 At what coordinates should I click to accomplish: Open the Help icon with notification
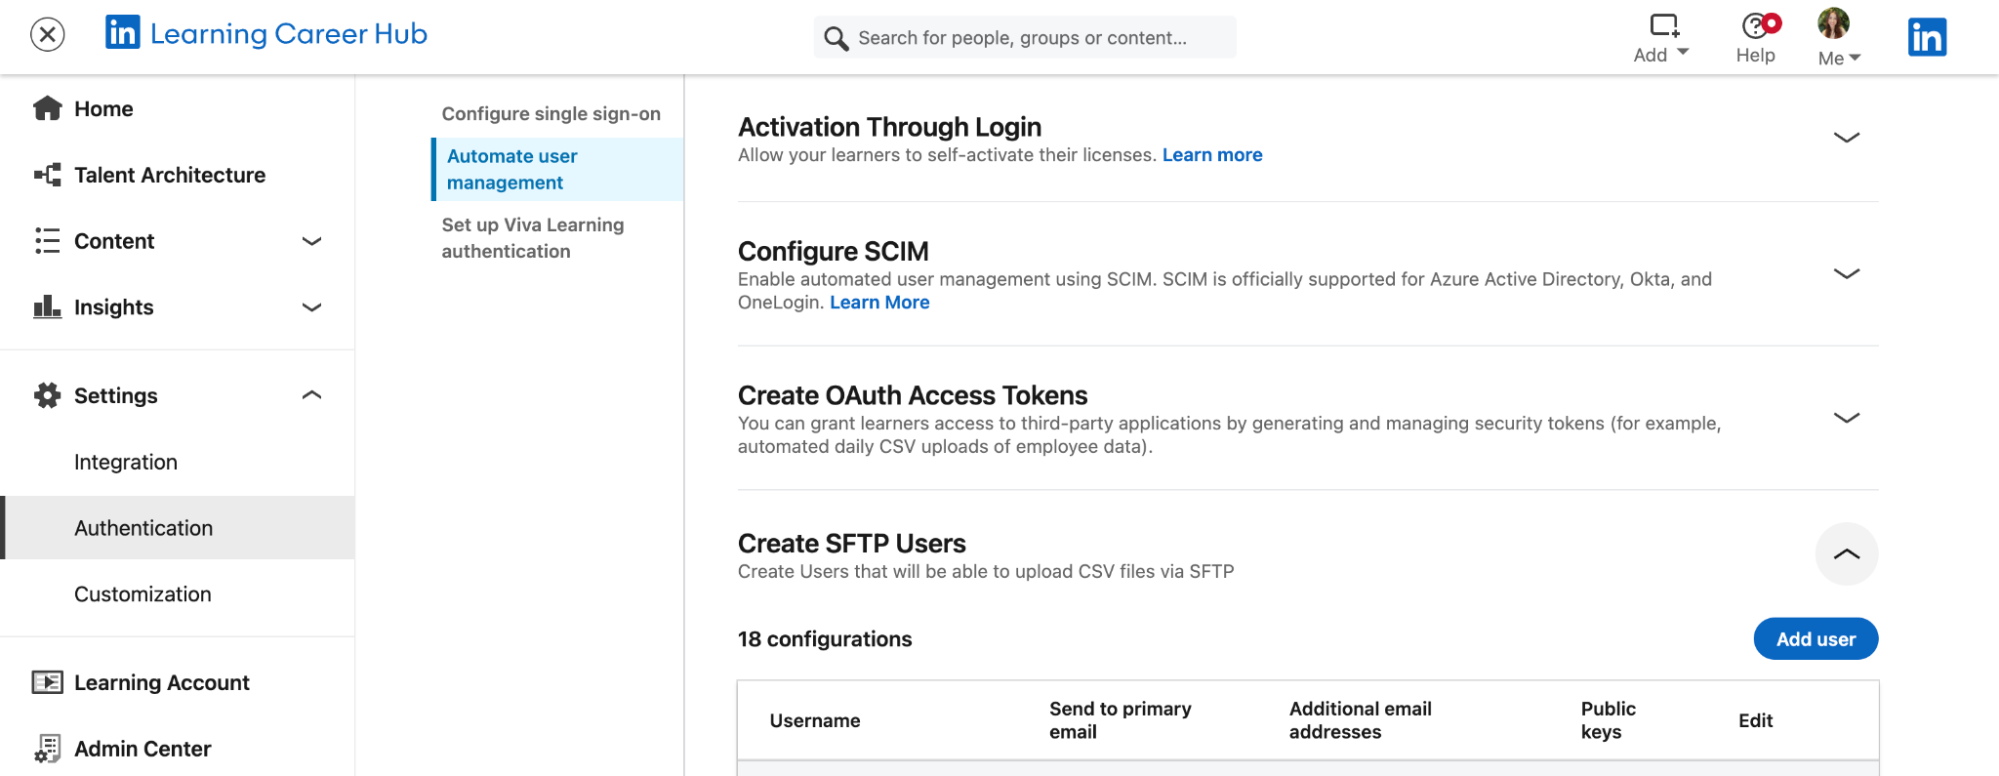click(x=1757, y=26)
